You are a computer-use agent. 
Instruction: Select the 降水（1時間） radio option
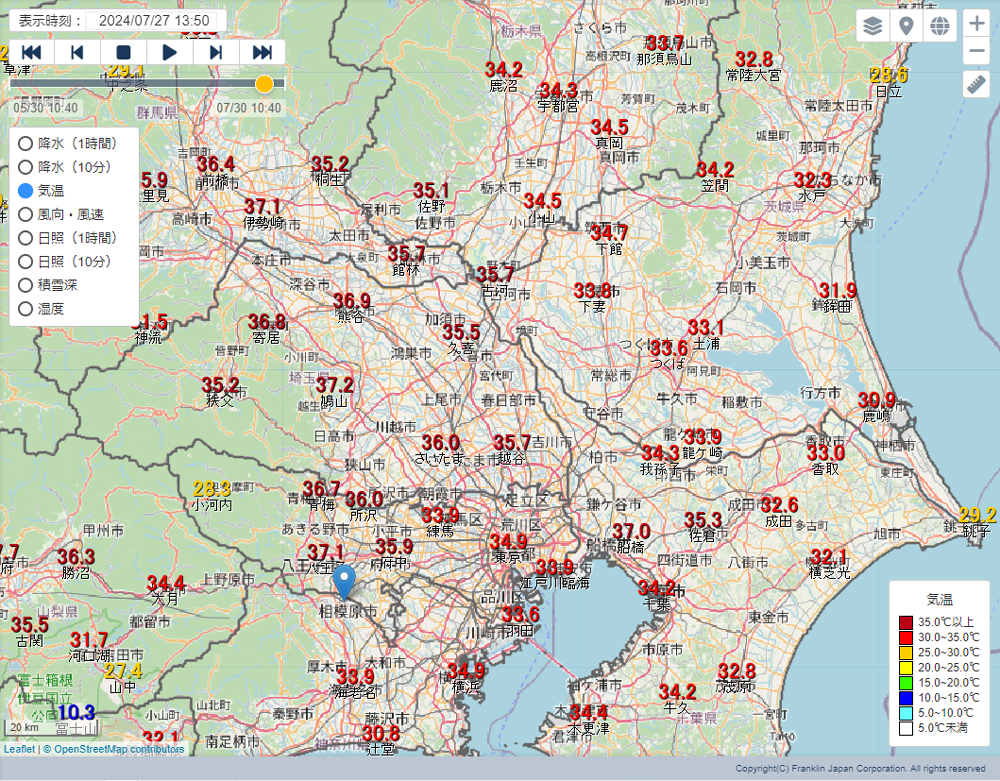[x=26, y=142]
